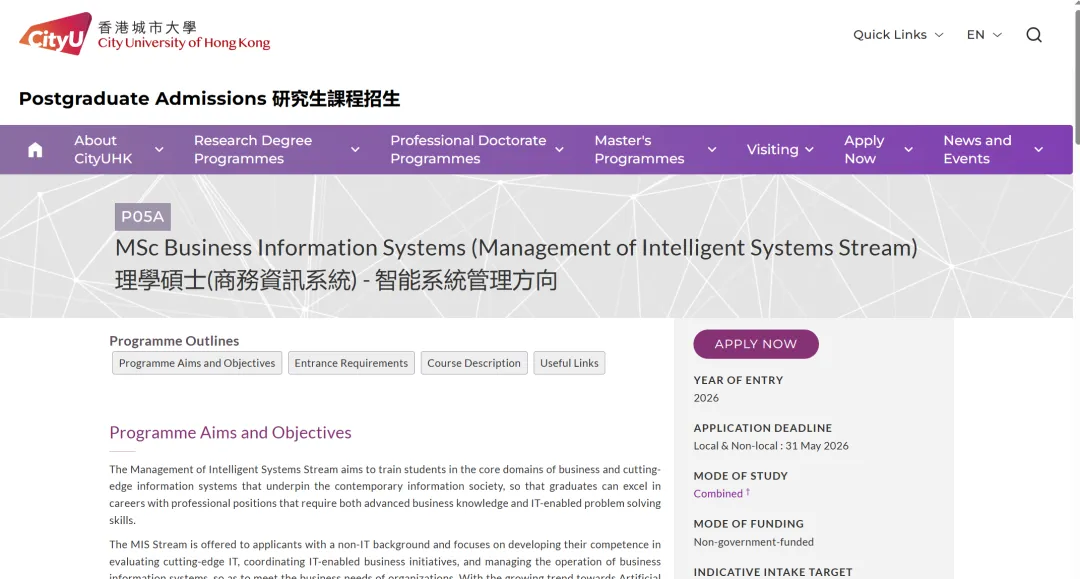Open the EN language selector
1080x579 pixels.
pos(984,35)
